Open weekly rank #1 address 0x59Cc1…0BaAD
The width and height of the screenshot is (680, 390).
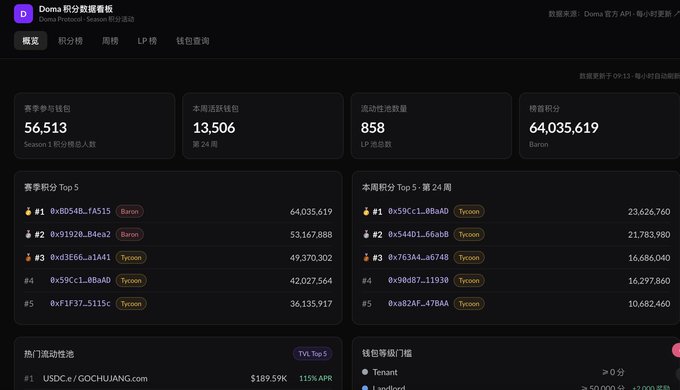[x=418, y=211]
